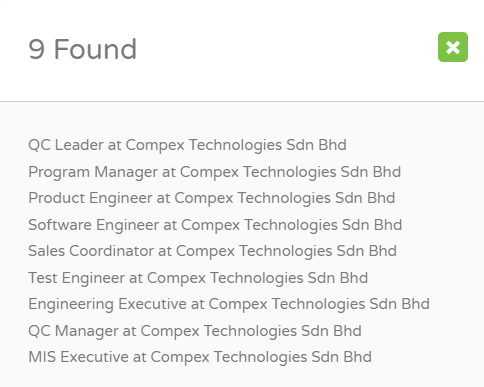Screen dimensions: 484x387
Task: Open the Engineering Executive listing
Action: [x=229, y=304]
